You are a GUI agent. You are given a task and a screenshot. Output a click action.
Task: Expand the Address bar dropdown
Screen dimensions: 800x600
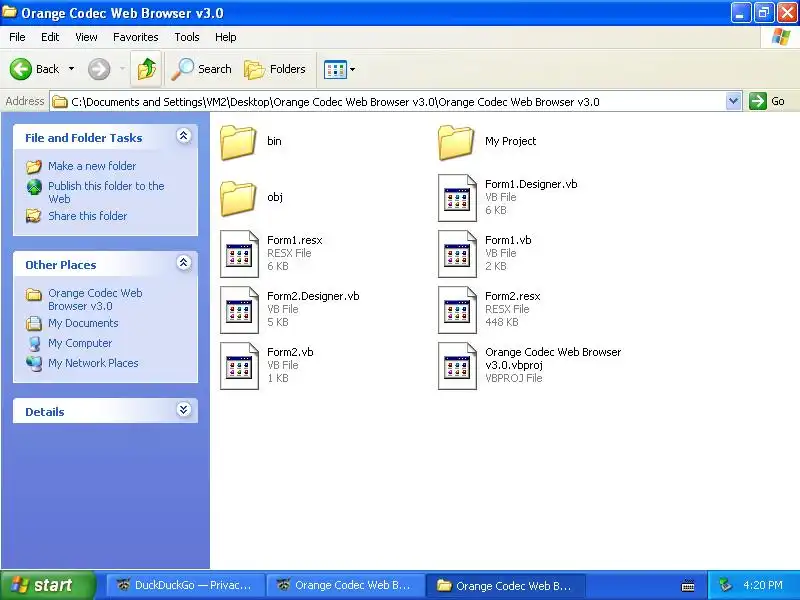733,102
